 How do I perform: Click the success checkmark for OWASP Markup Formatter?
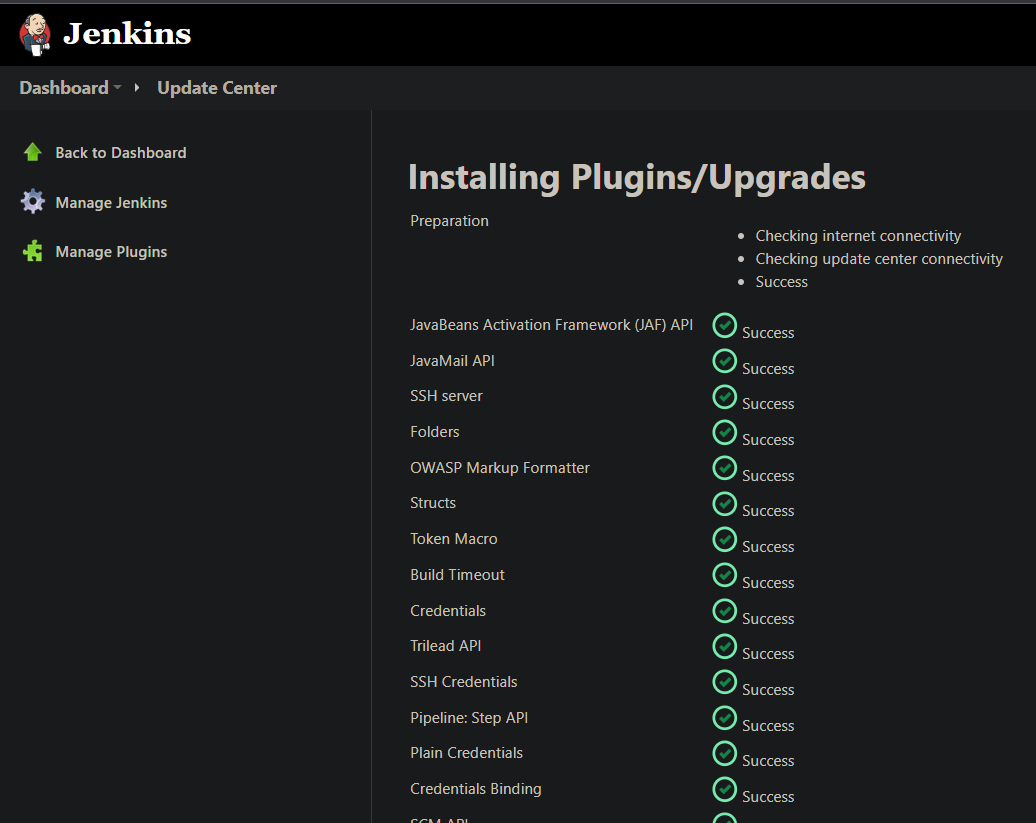pos(725,468)
